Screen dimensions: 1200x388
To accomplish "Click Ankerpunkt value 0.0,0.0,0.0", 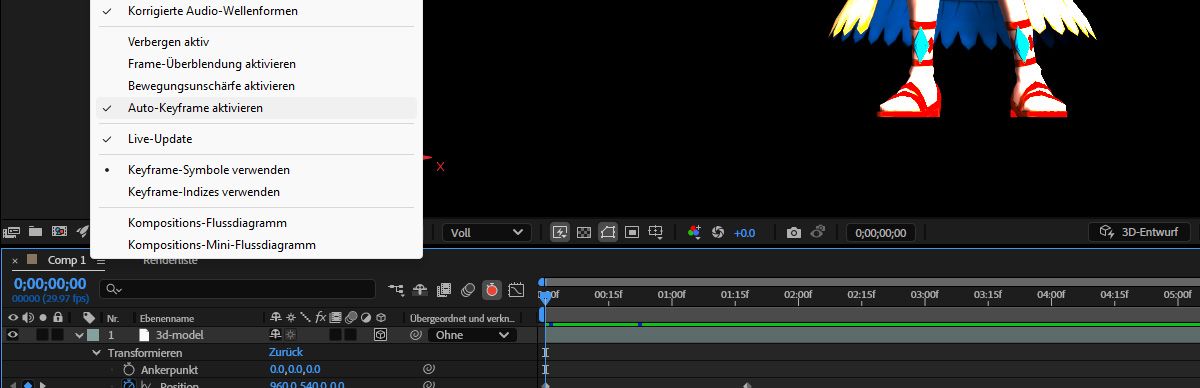I will [295, 370].
